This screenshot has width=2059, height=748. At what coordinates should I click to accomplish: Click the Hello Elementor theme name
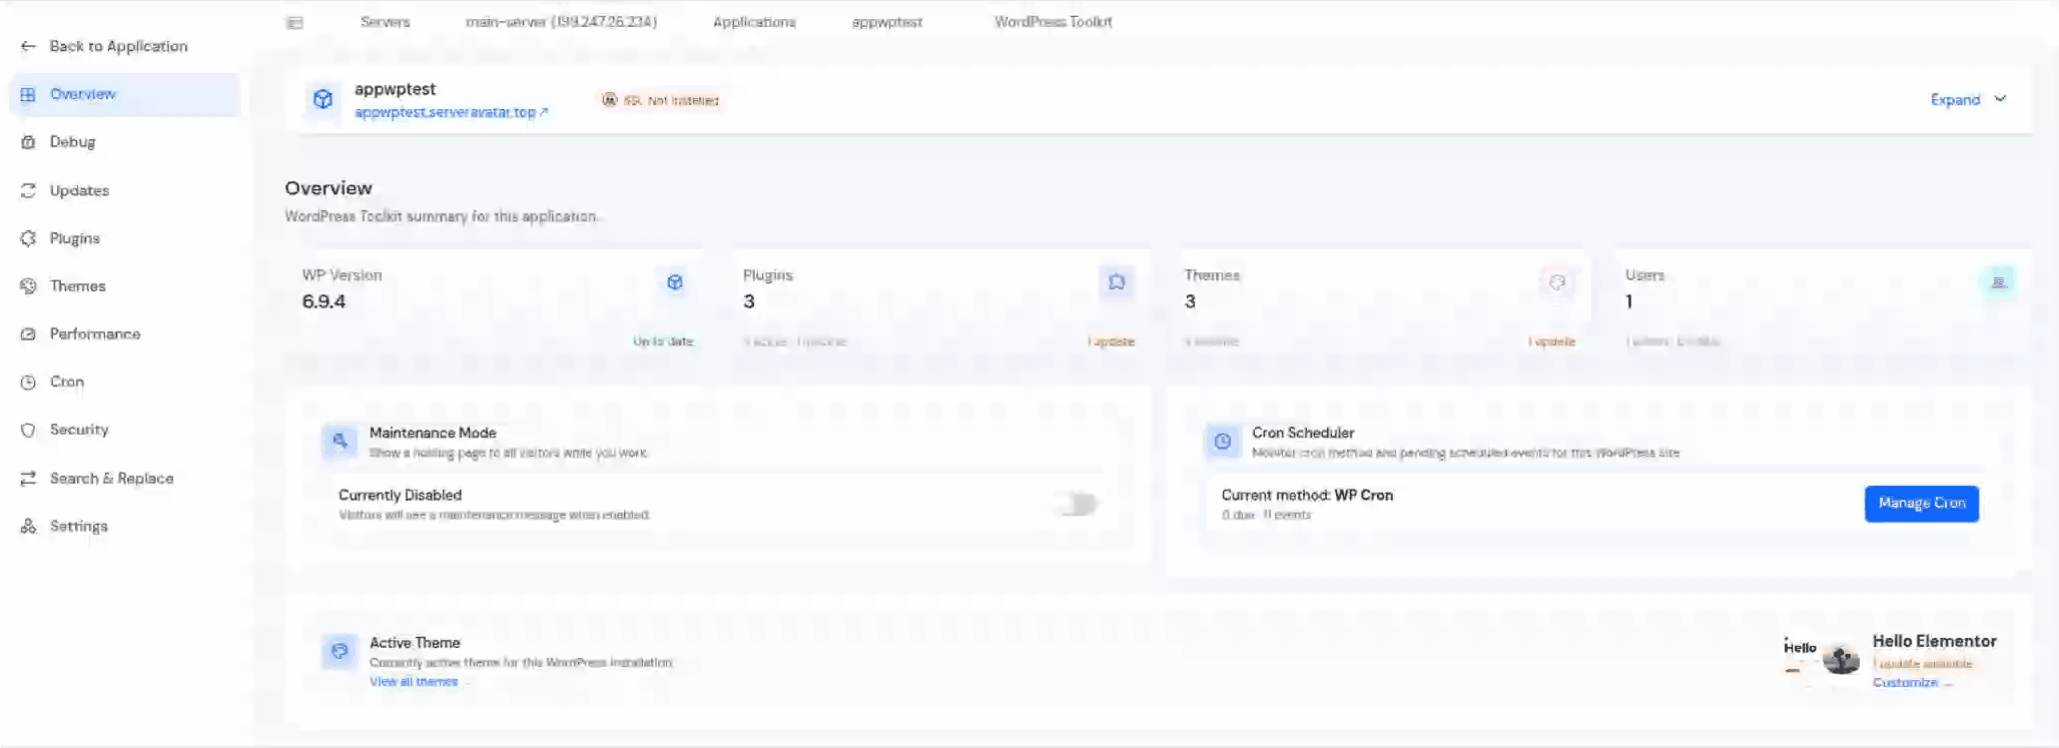(1934, 641)
